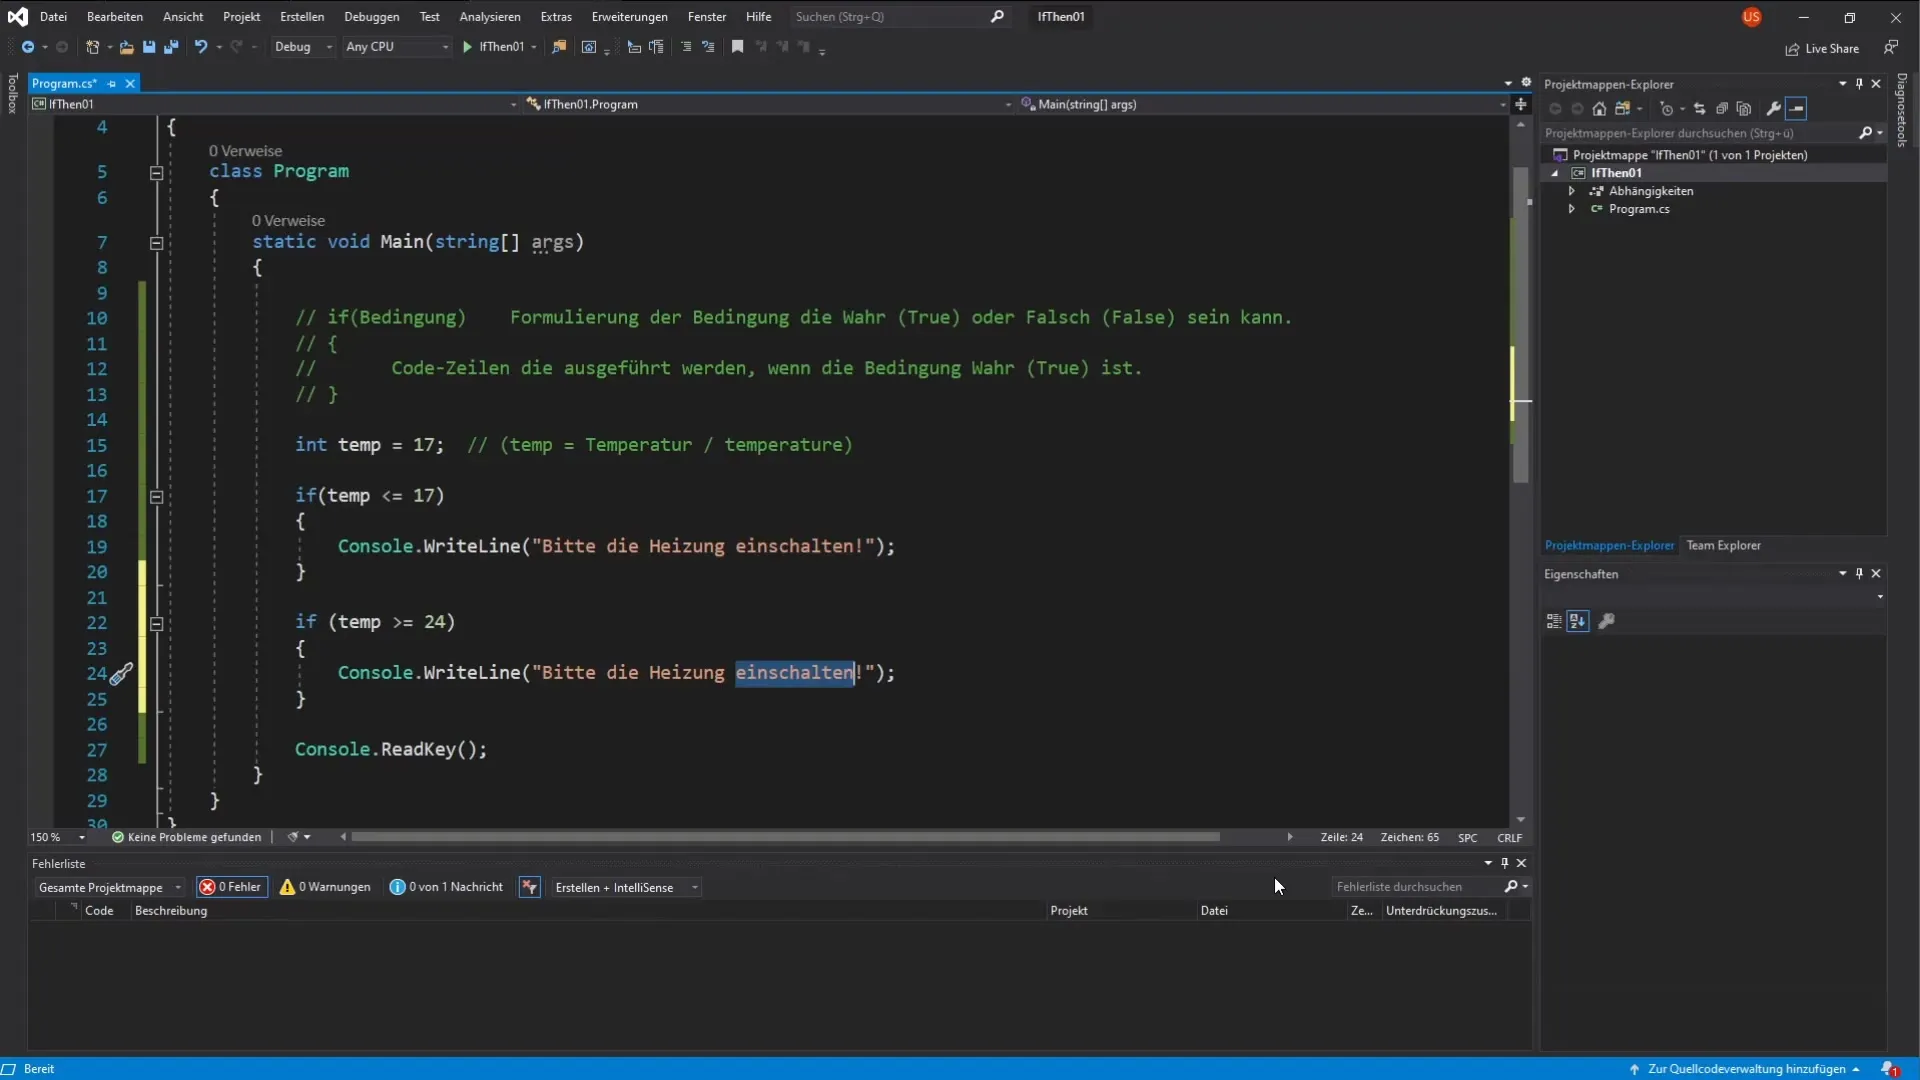
Task: Open the Erweiterungen menu
Action: click(x=629, y=17)
